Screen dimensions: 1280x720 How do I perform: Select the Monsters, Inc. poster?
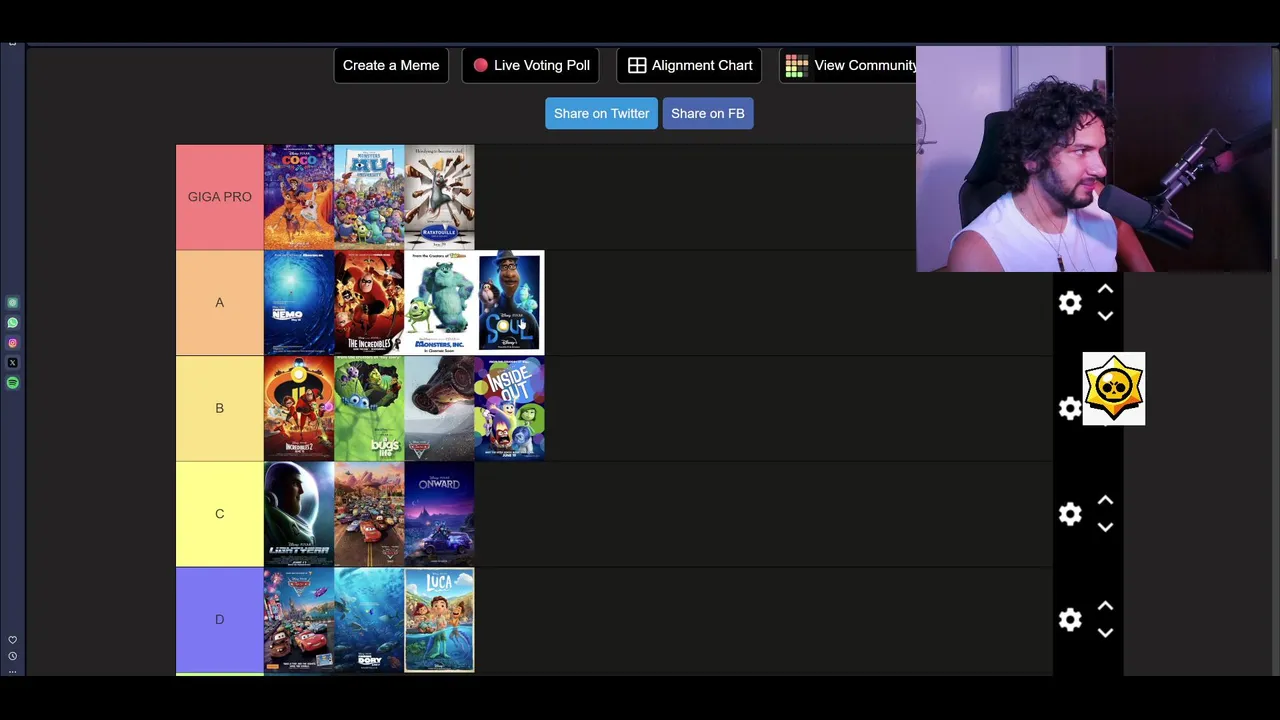[439, 303]
